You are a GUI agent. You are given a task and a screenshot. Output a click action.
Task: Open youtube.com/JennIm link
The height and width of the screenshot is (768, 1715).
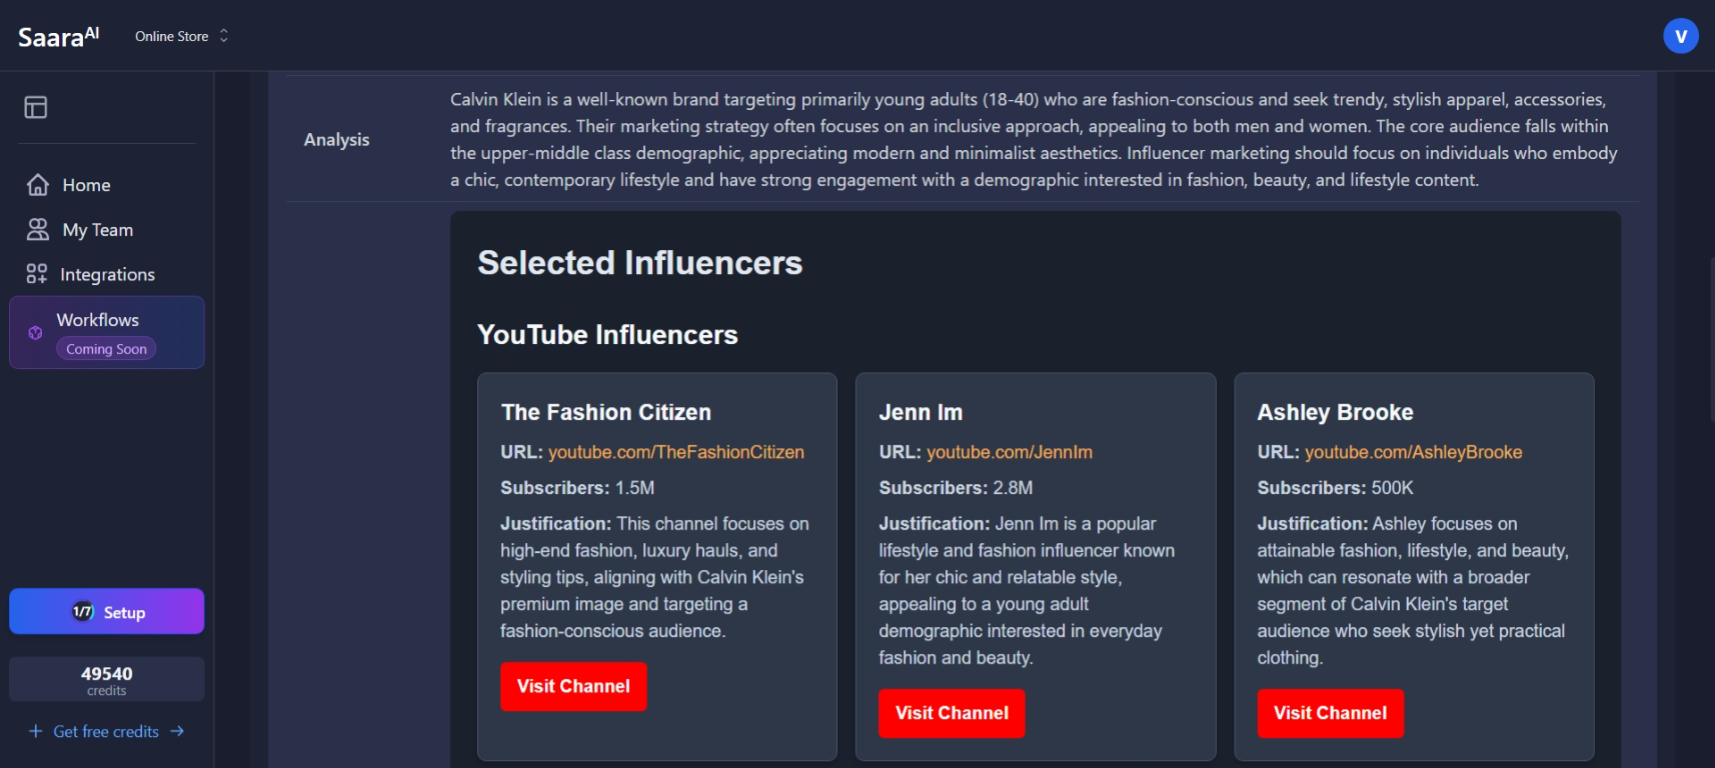[x=1010, y=452]
